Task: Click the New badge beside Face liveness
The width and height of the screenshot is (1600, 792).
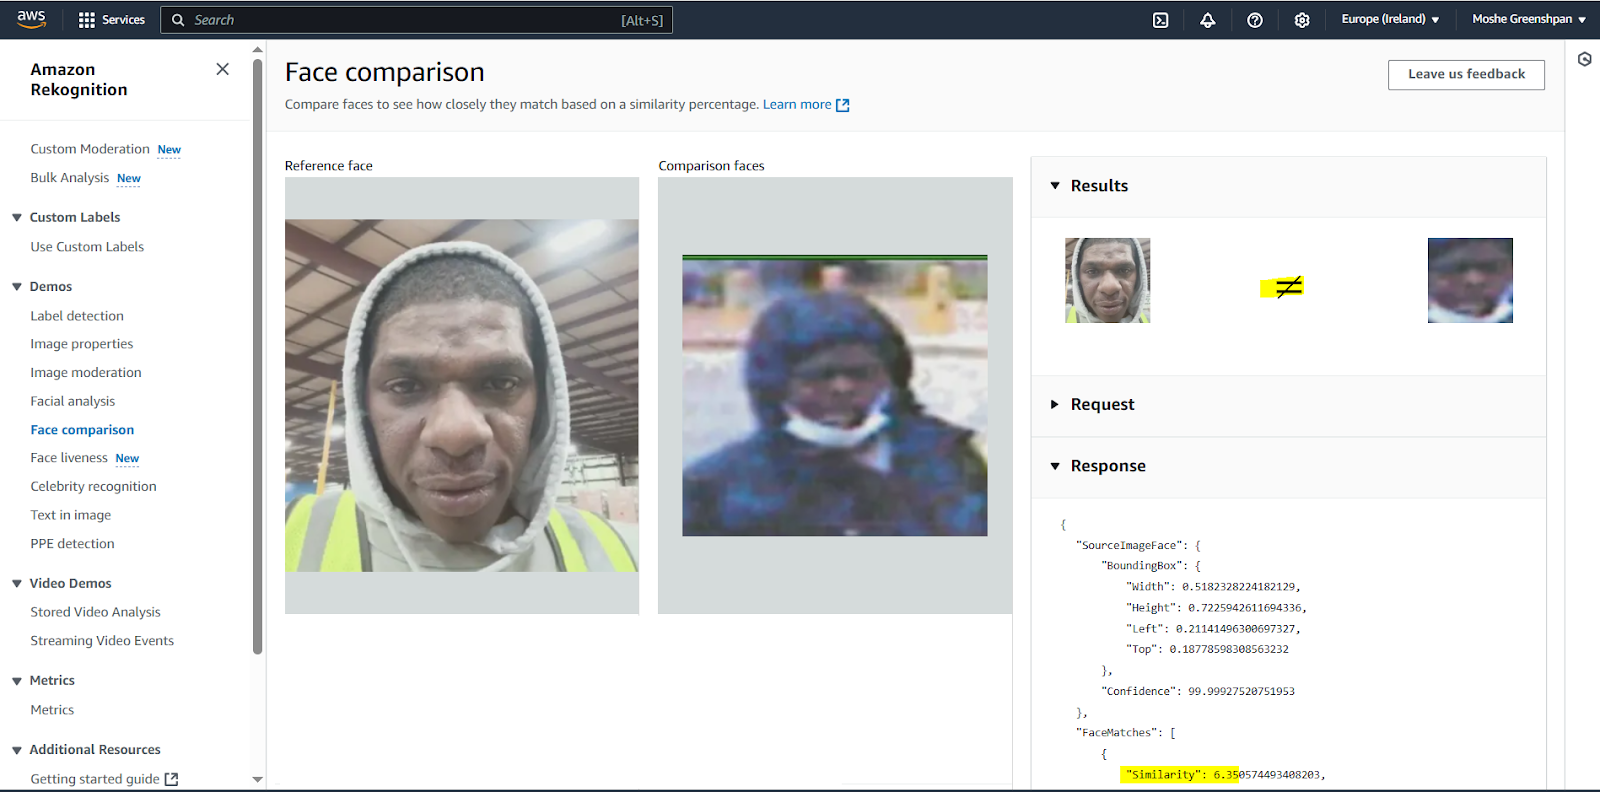Action: 127,459
